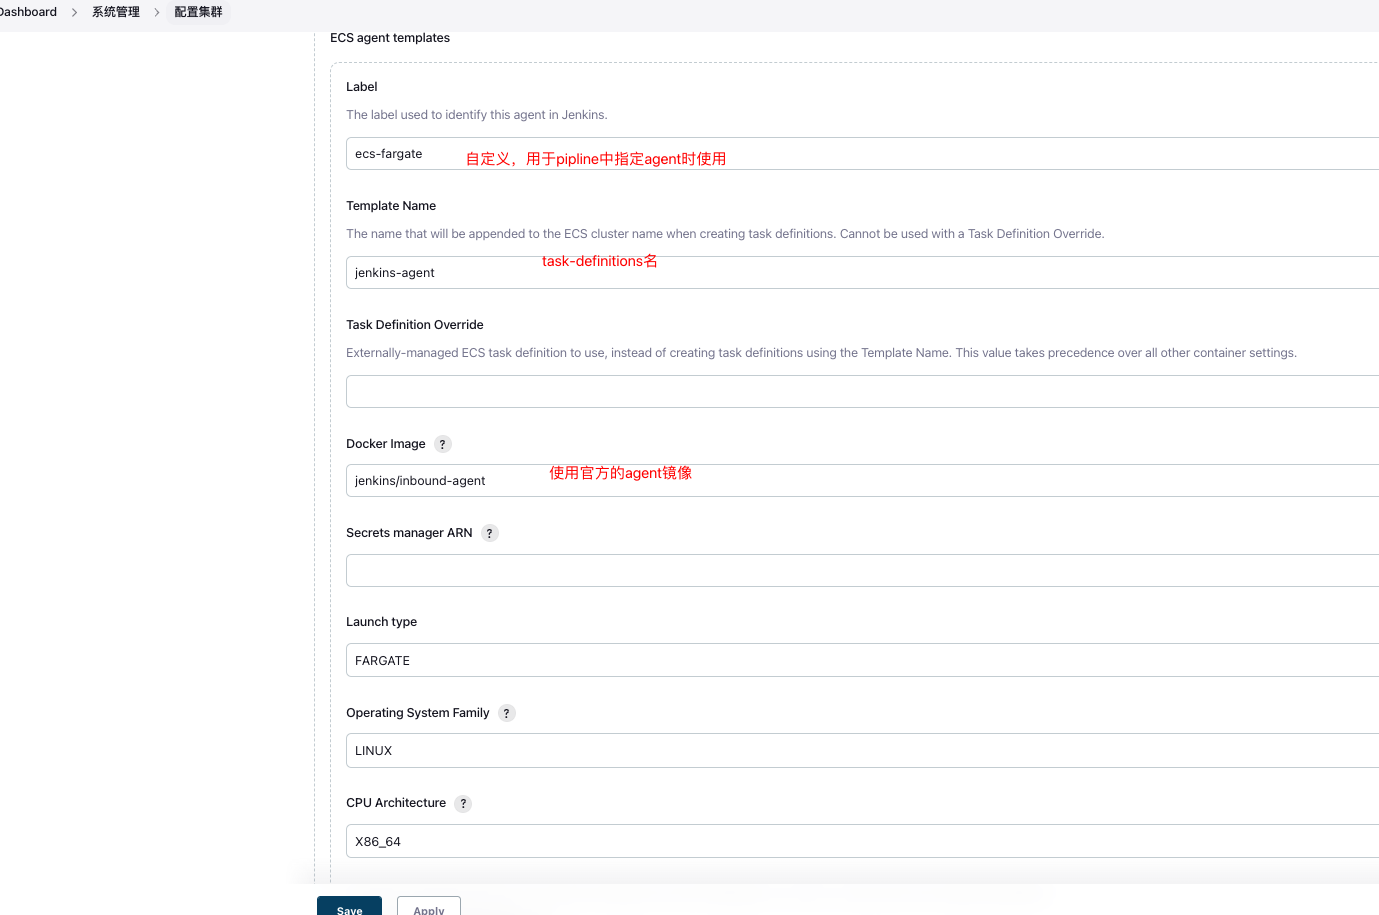Screen dimensions: 1379x915
Task: Show help for Secrets manager ARN
Action: (x=489, y=532)
